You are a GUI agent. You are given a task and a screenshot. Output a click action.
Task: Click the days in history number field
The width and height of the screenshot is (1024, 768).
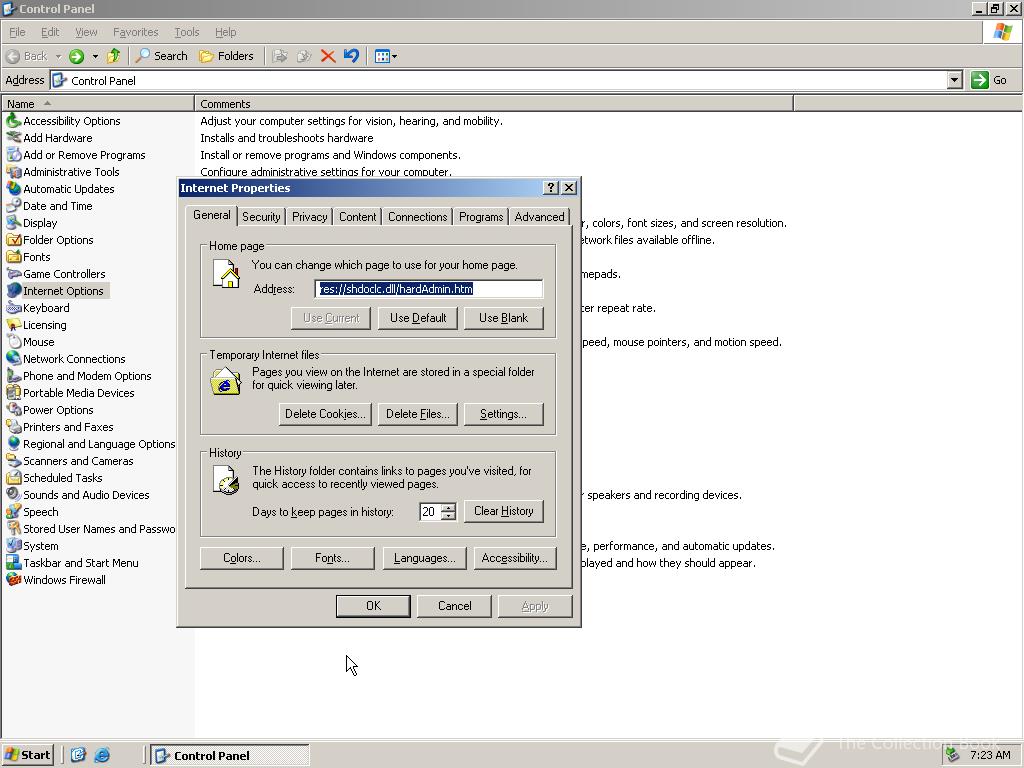click(430, 511)
